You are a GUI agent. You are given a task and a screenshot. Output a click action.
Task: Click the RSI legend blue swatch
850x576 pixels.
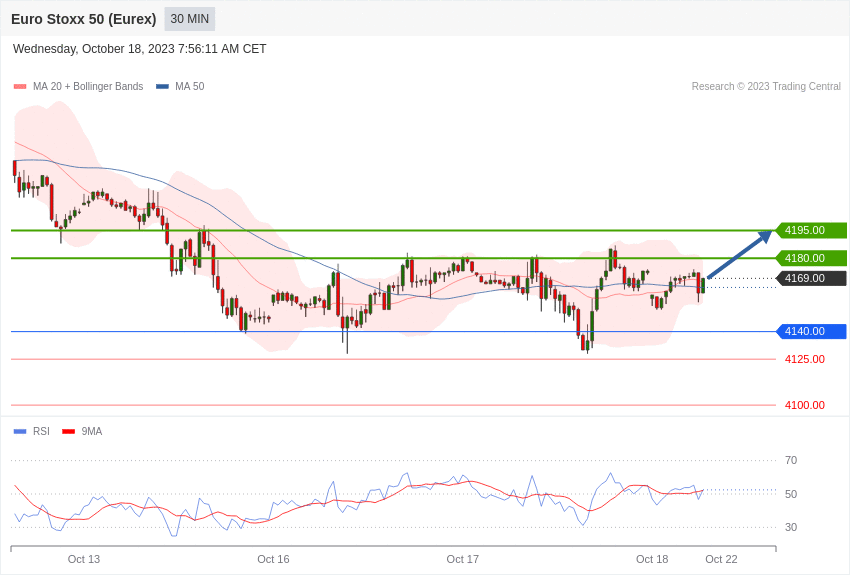tap(20, 431)
